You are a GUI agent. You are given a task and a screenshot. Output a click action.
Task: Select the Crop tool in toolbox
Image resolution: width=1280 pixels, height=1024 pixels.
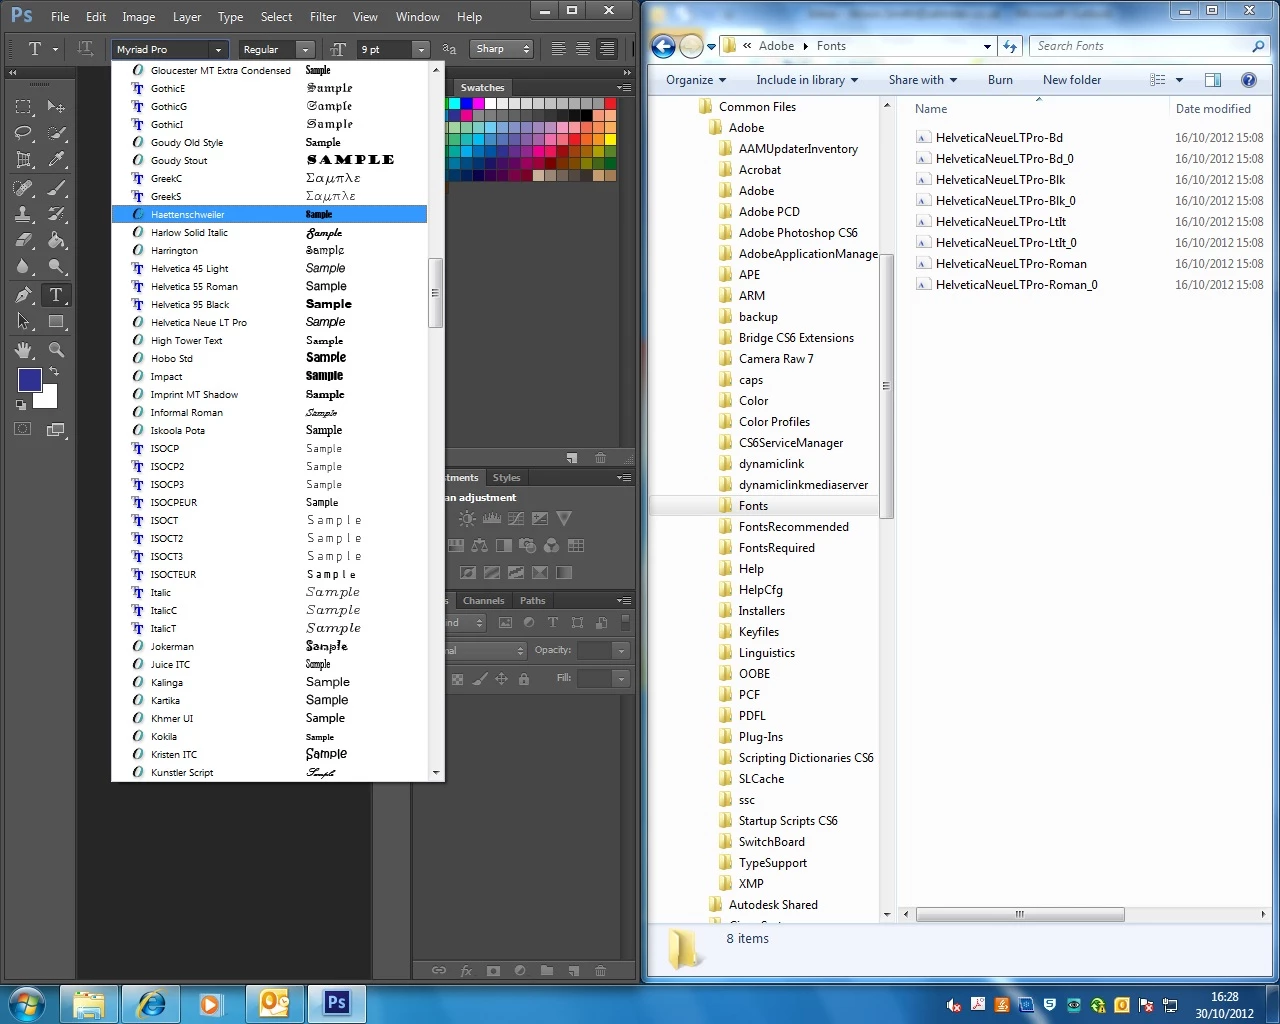point(24,159)
